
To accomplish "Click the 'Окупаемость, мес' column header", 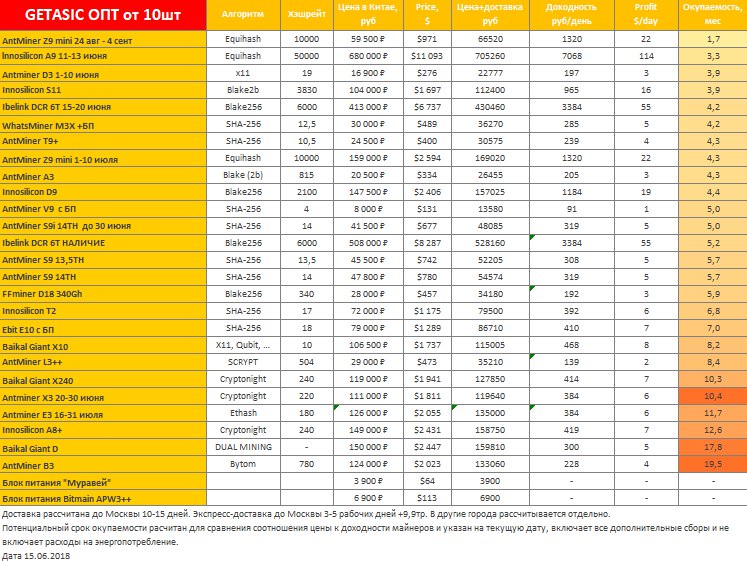I will [713, 15].
